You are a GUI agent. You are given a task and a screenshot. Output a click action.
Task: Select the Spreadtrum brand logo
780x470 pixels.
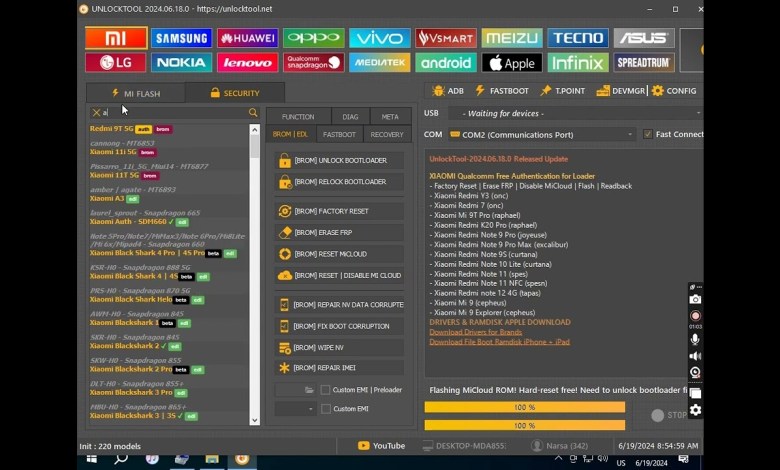[644, 63]
